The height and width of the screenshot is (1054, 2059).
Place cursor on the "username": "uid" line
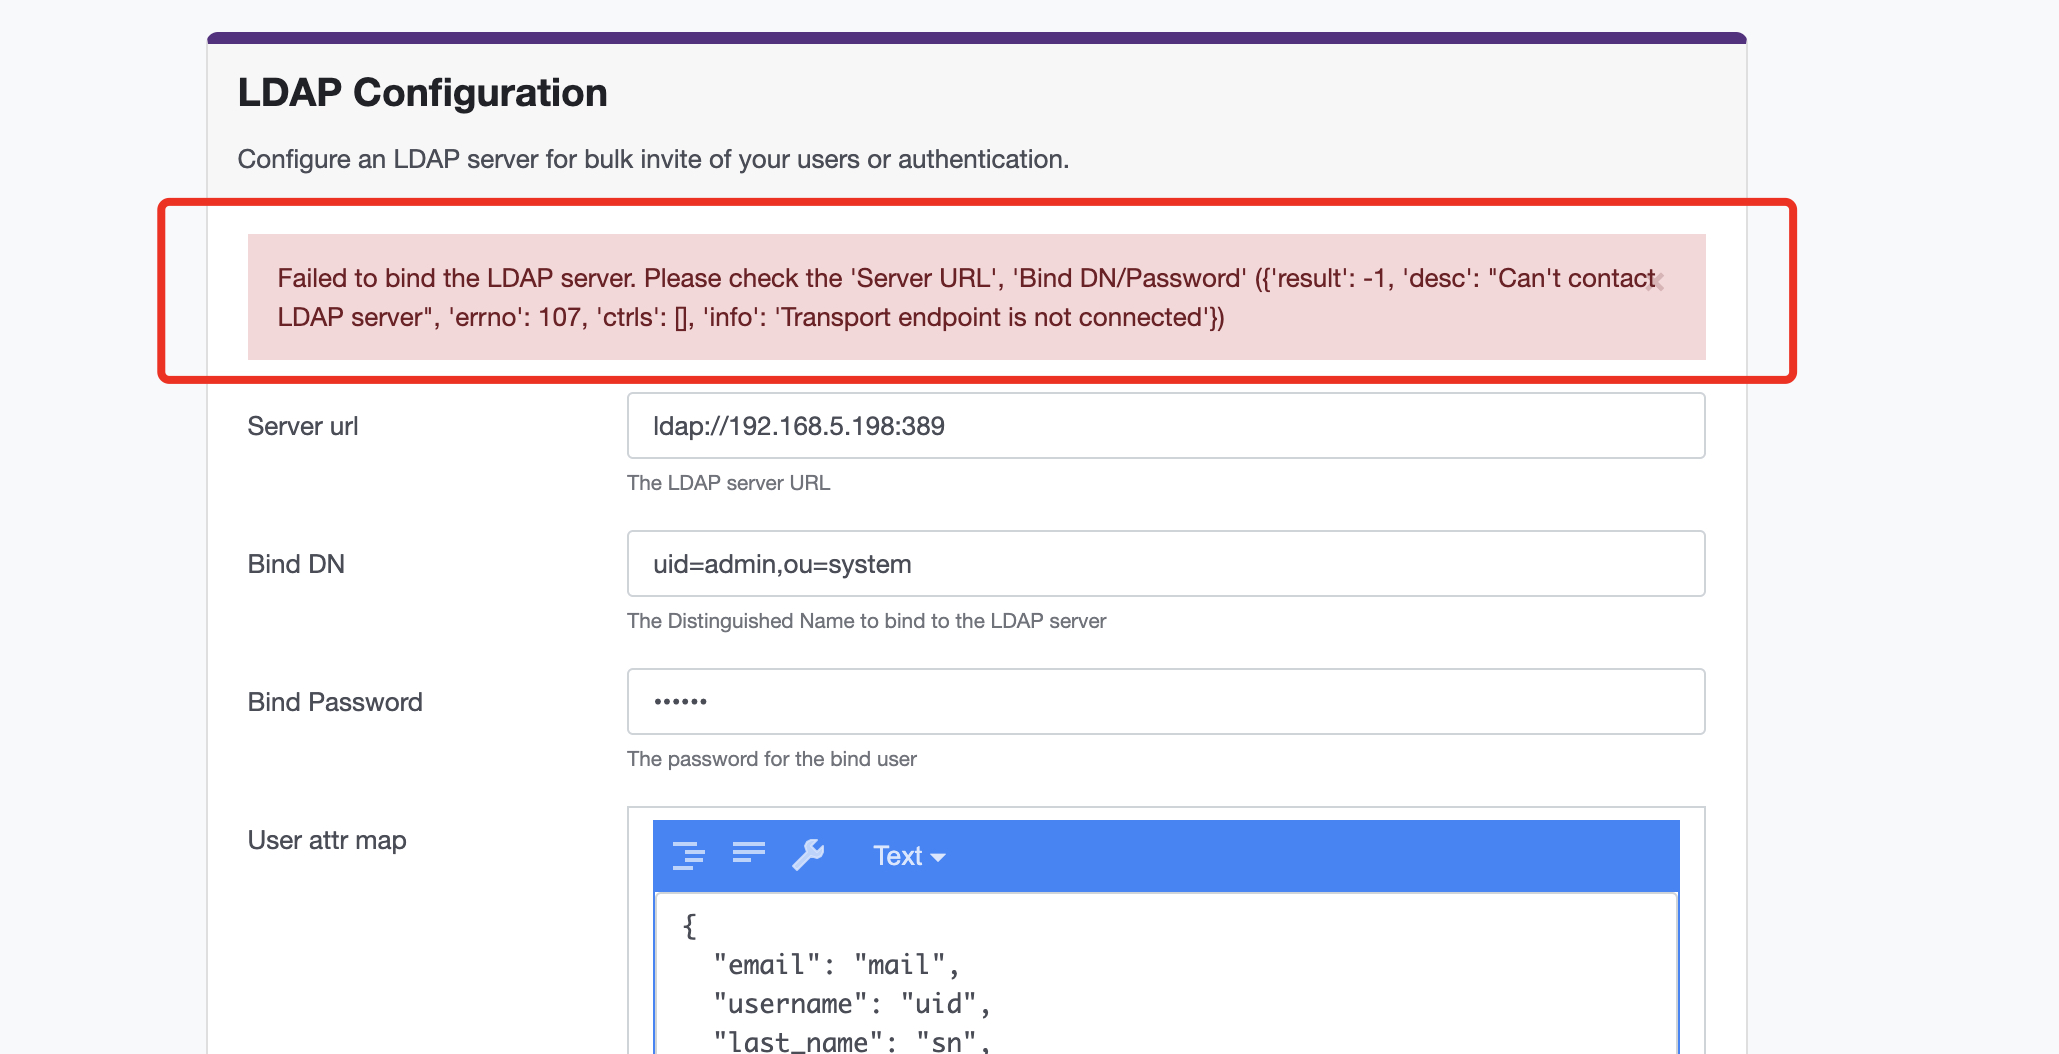tap(851, 1004)
